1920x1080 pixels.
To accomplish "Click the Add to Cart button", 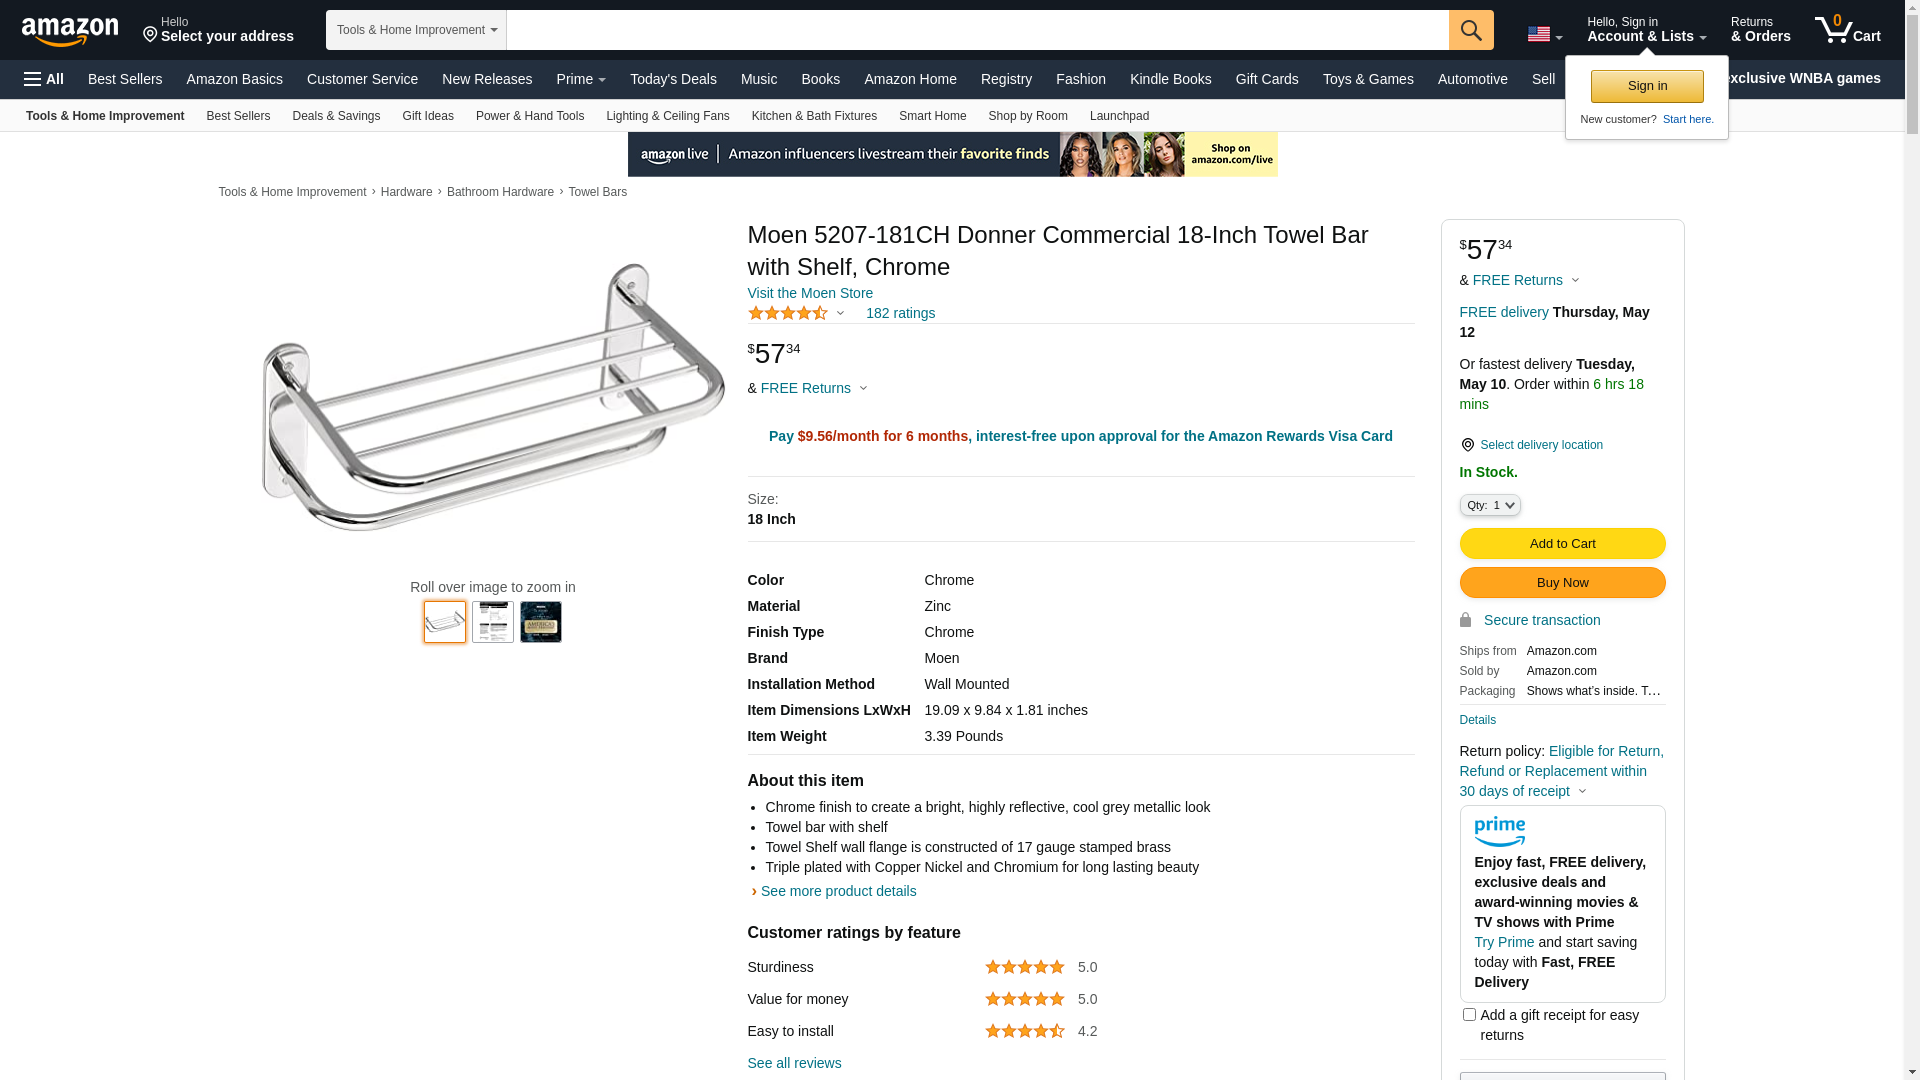I will [x=1562, y=544].
